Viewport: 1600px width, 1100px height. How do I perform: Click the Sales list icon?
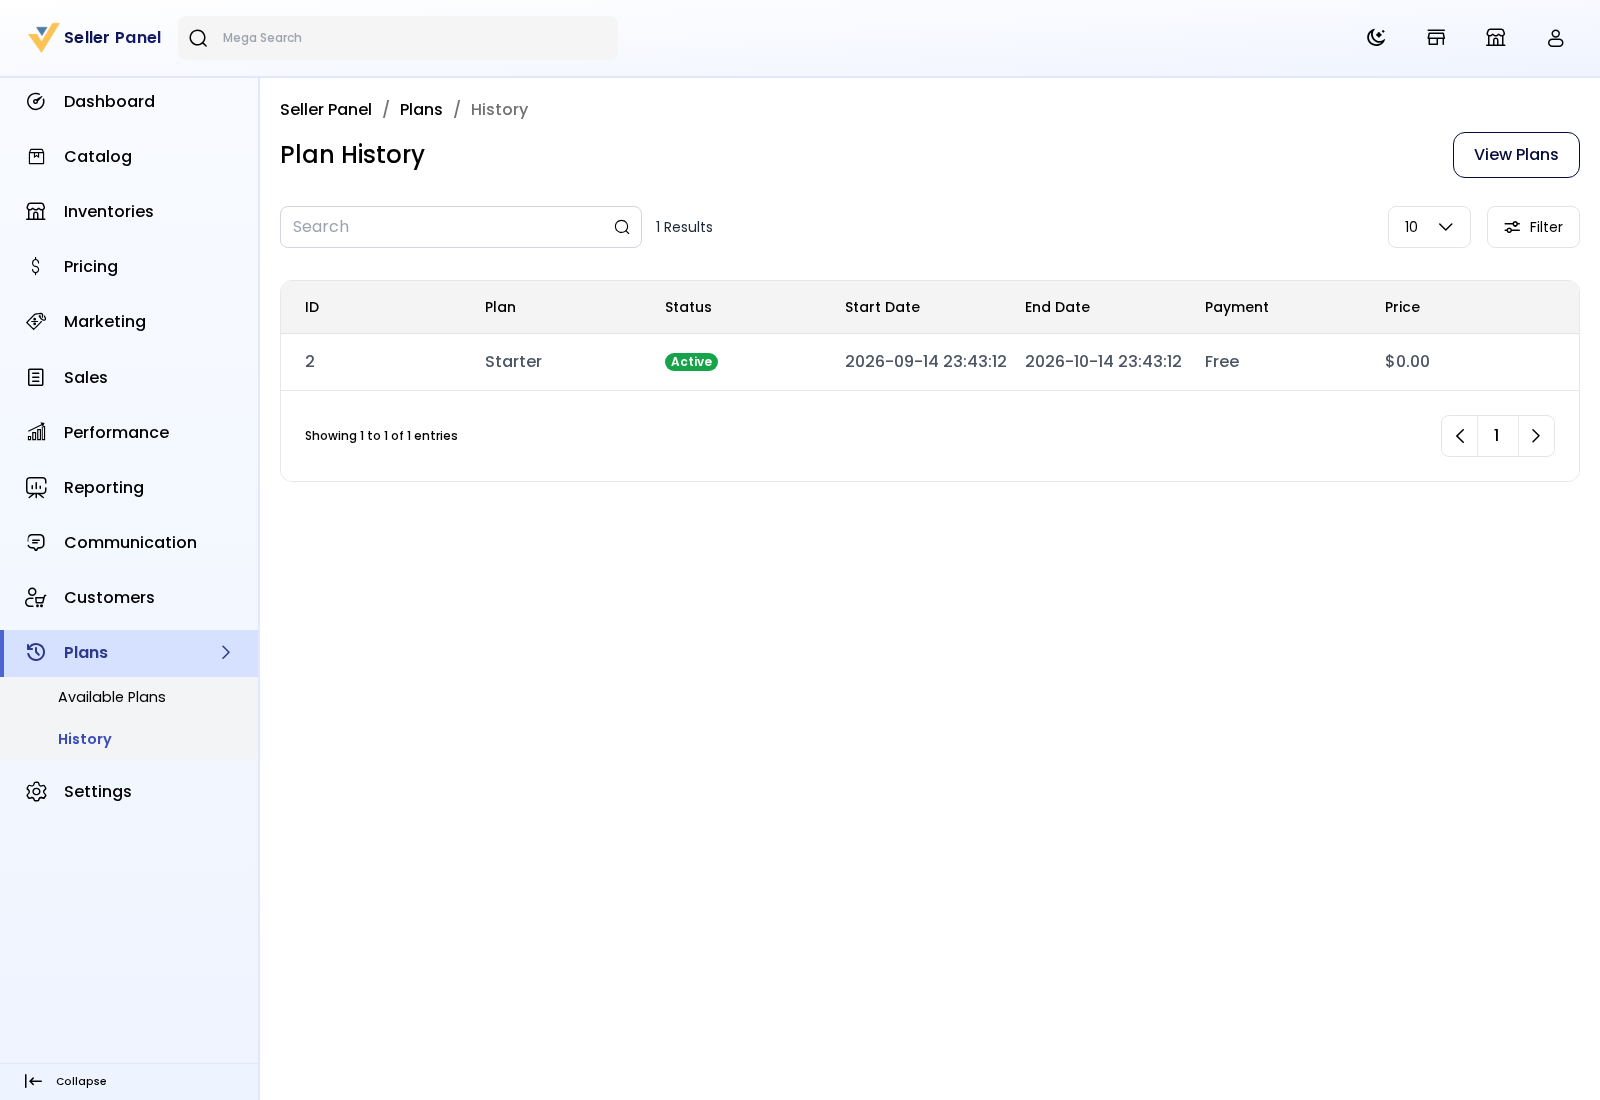[36, 378]
